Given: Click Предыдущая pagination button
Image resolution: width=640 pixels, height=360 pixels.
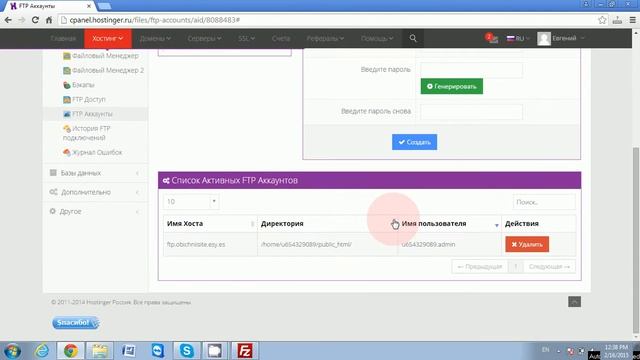Looking at the screenshot, I should click(480, 267).
